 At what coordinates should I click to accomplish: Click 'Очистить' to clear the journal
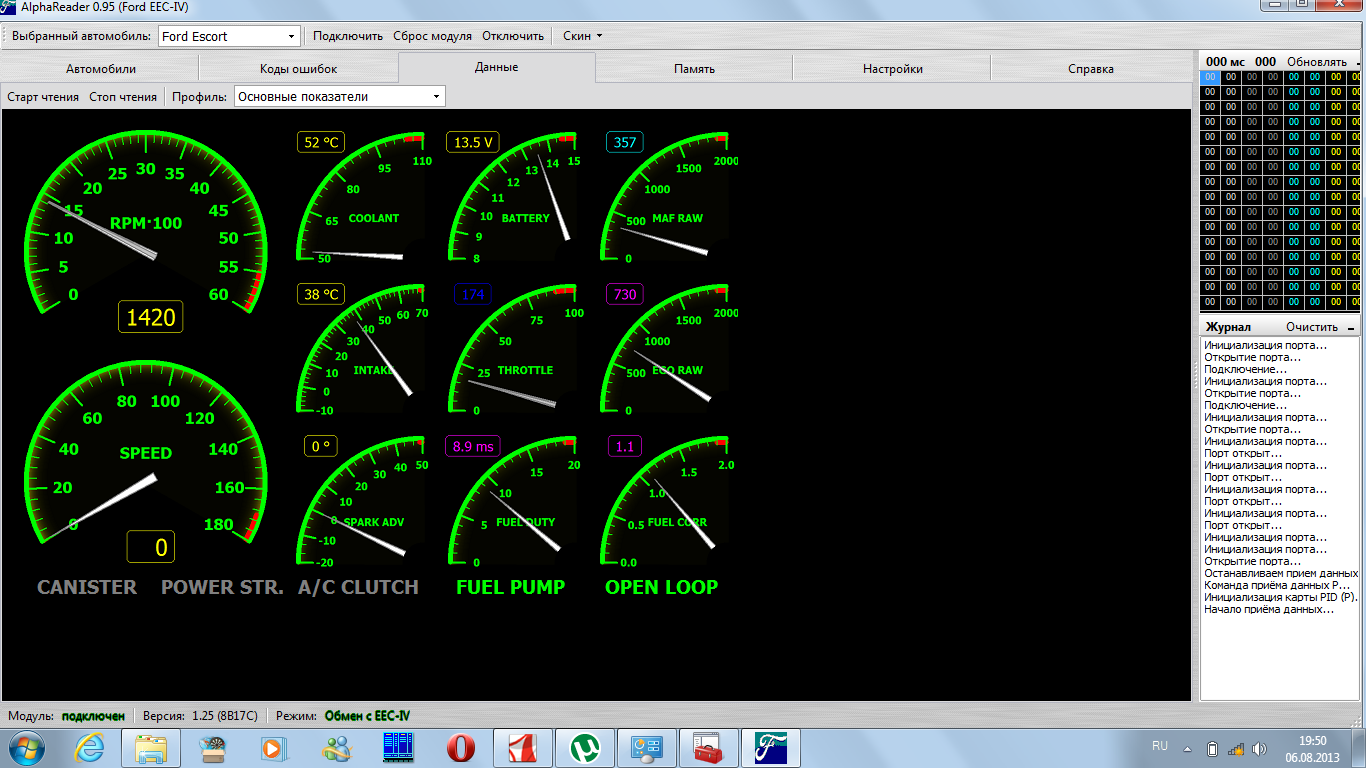[x=1311, y=327]
